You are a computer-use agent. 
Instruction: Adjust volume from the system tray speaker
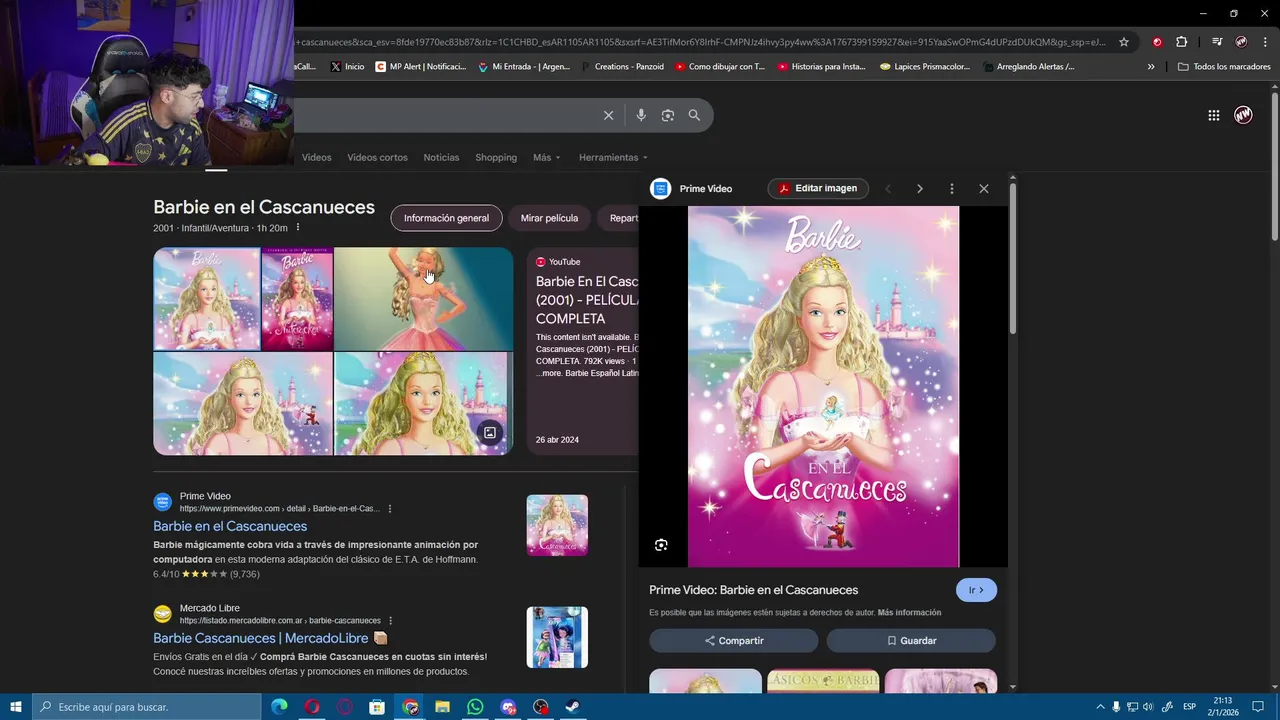(1148, 707)
